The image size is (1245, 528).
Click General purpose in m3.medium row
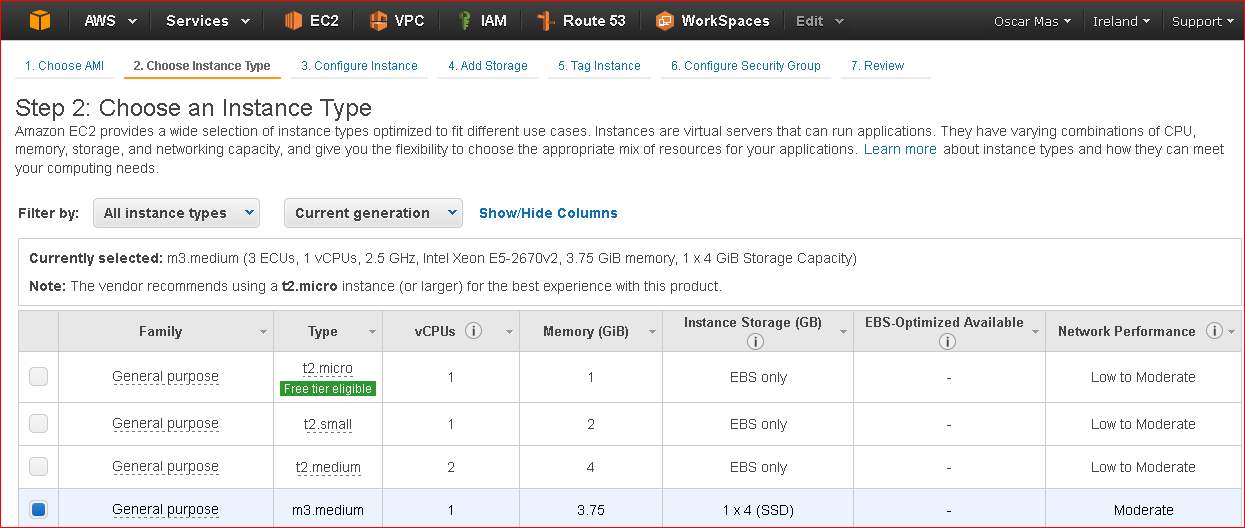(165, 510)
